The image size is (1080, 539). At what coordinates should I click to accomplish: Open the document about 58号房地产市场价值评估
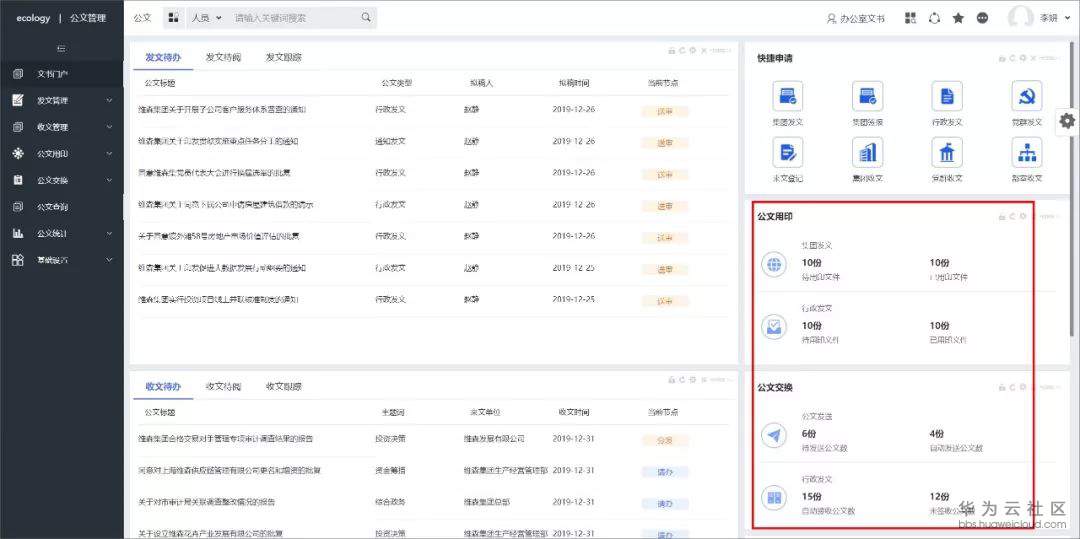click(218, 236)
